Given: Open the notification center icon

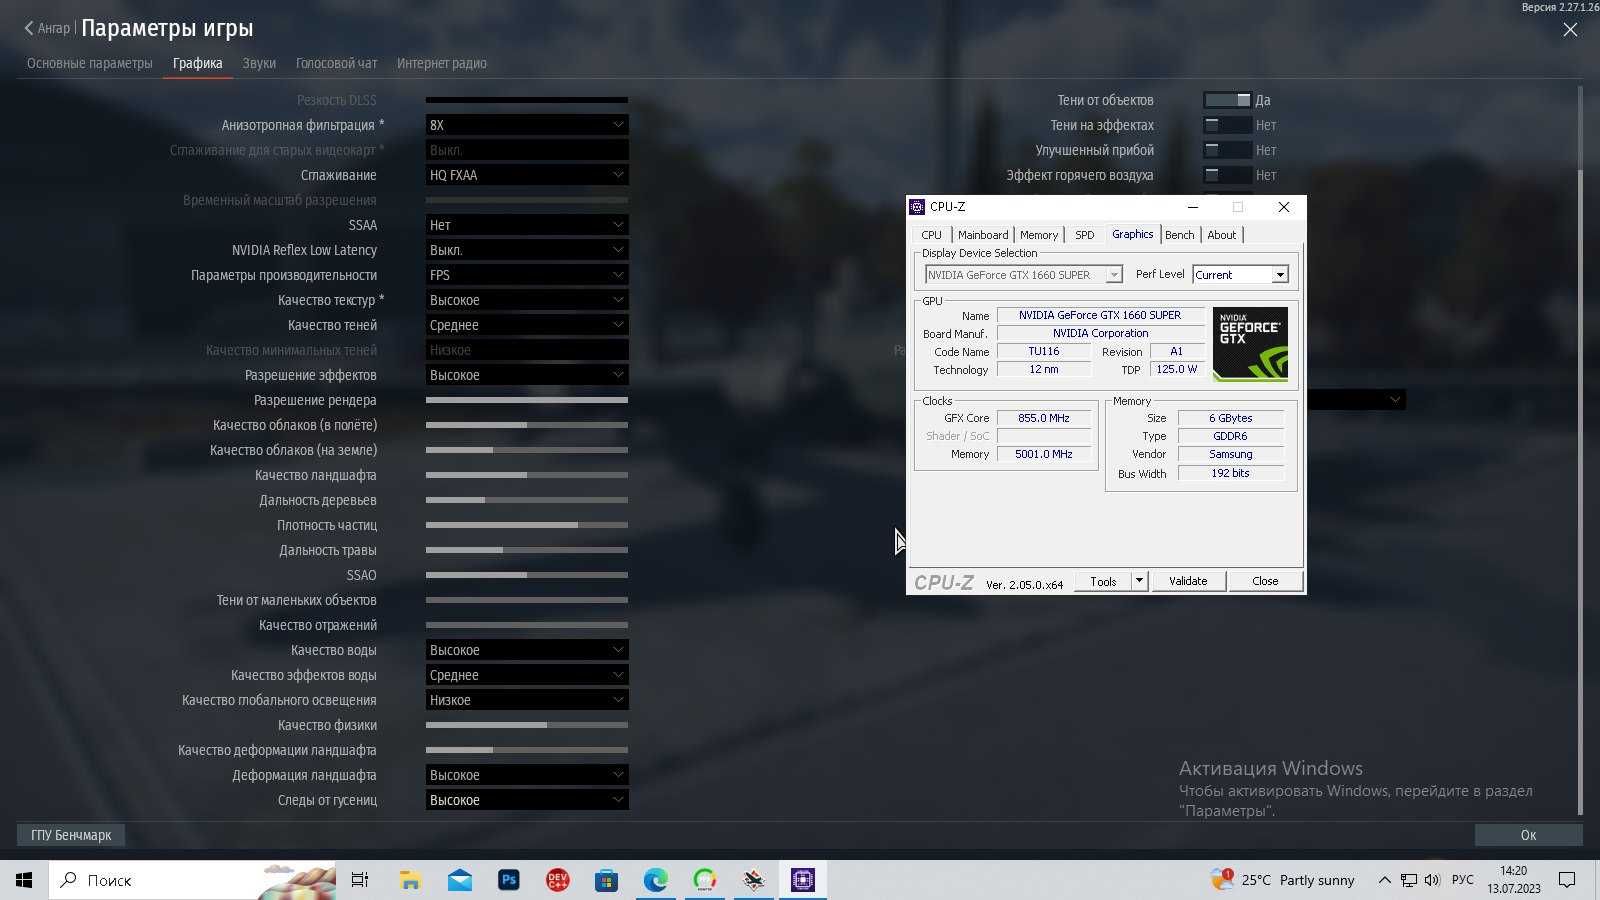Looking at the screenshot, I should point(1567,880).
